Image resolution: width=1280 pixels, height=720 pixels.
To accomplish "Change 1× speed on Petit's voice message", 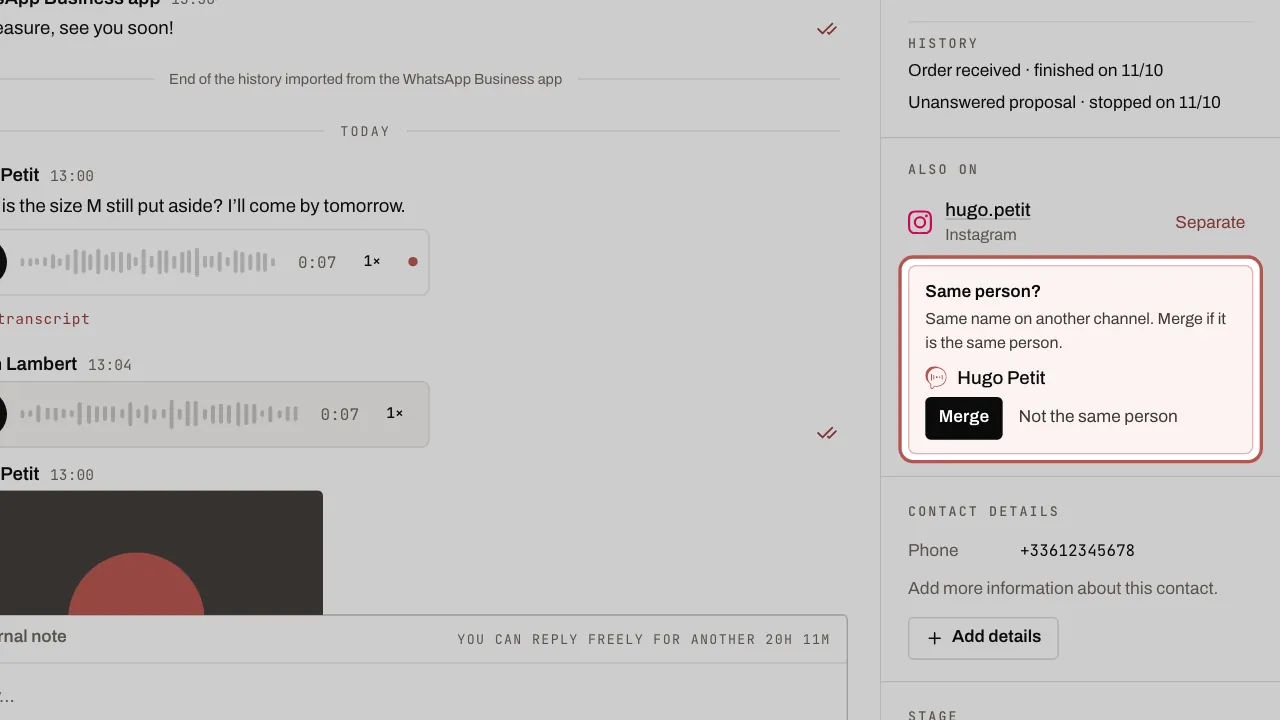I will (372, 261).
